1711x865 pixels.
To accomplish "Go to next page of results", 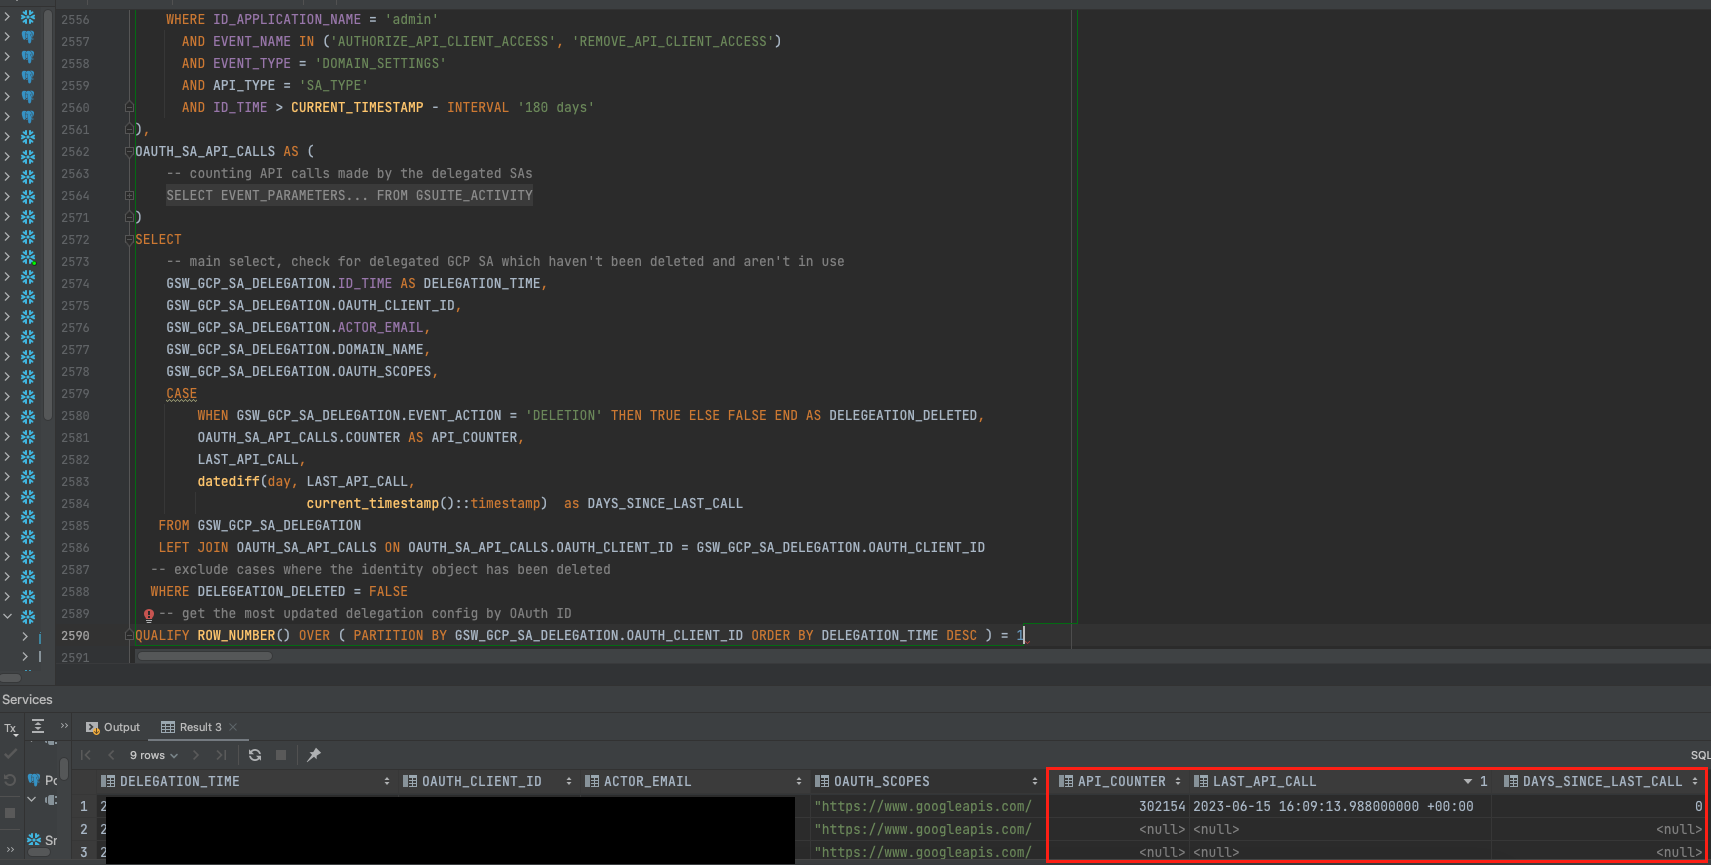I will point(196,755).
